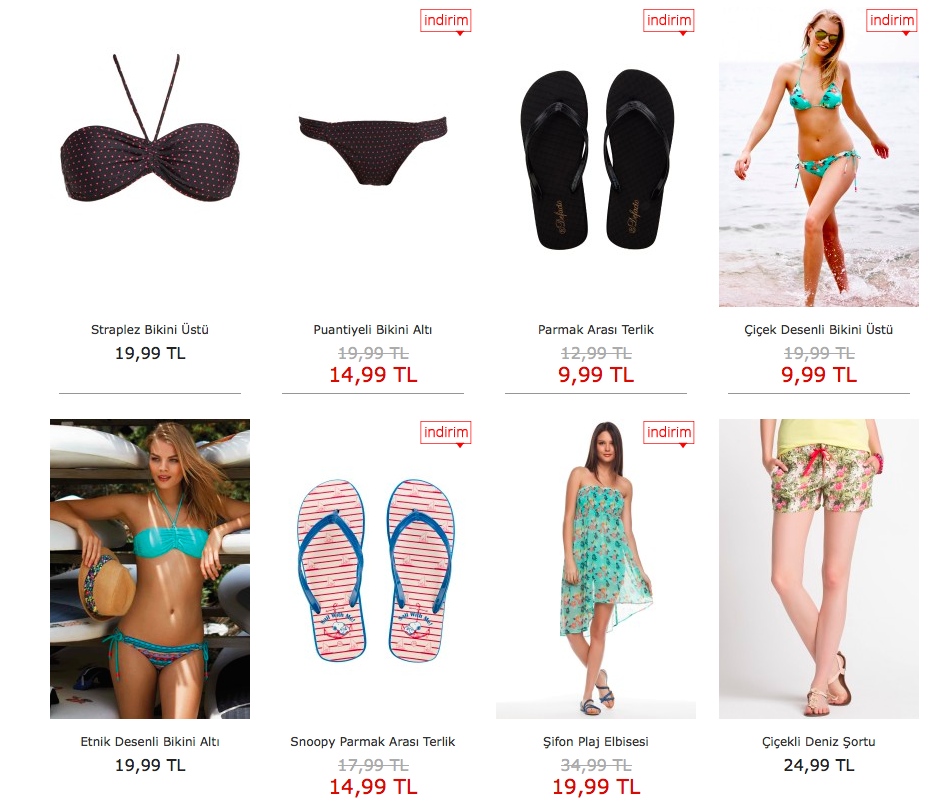Follow the Puantiyeli Bikini Altı title link
Screen dimensions: 950x805
coord(373,330)
